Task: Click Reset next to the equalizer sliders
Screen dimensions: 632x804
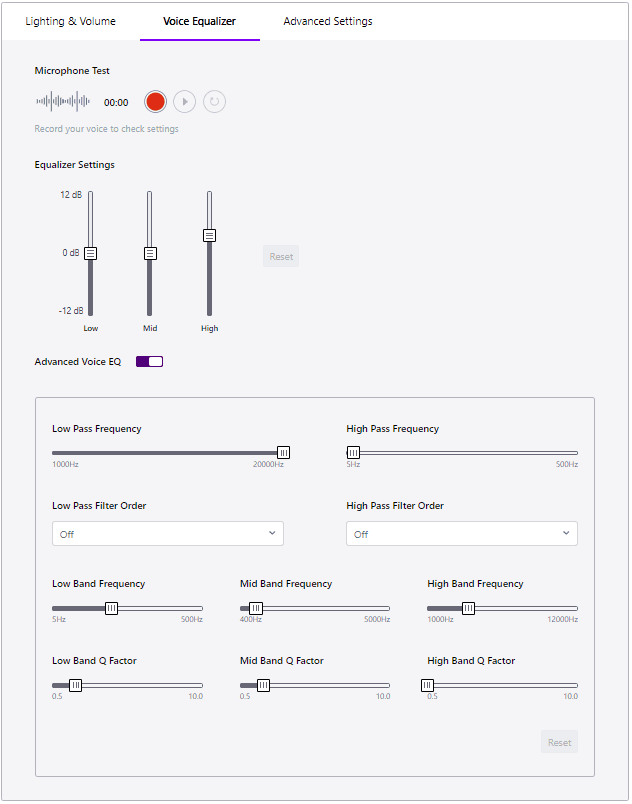Action: tap(281, 257)
